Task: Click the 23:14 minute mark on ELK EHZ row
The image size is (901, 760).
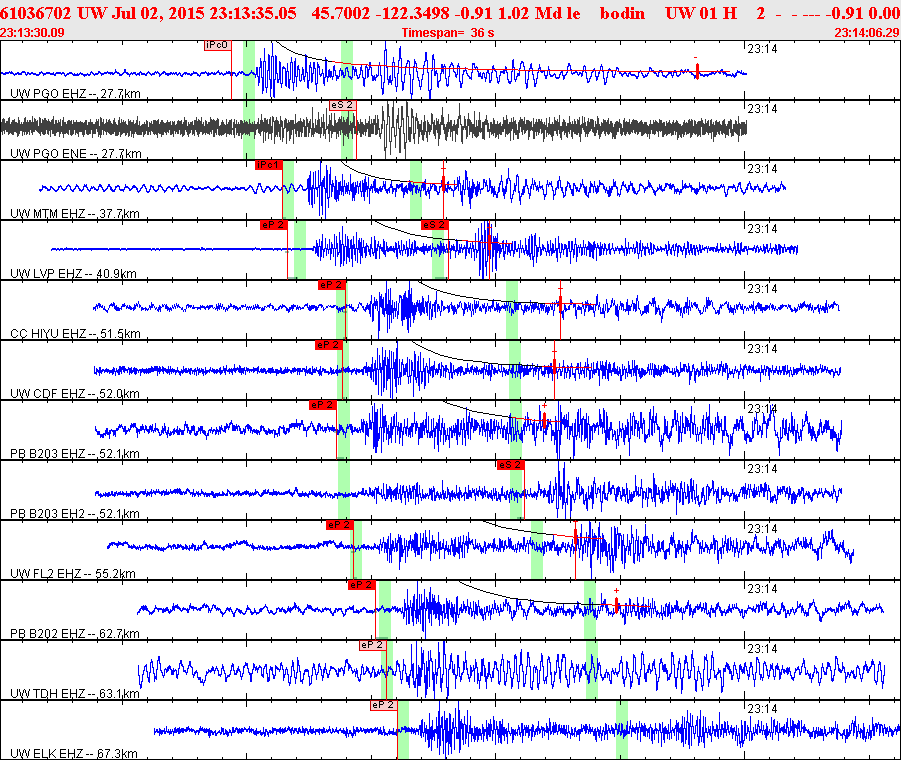Action: point(763,709)
